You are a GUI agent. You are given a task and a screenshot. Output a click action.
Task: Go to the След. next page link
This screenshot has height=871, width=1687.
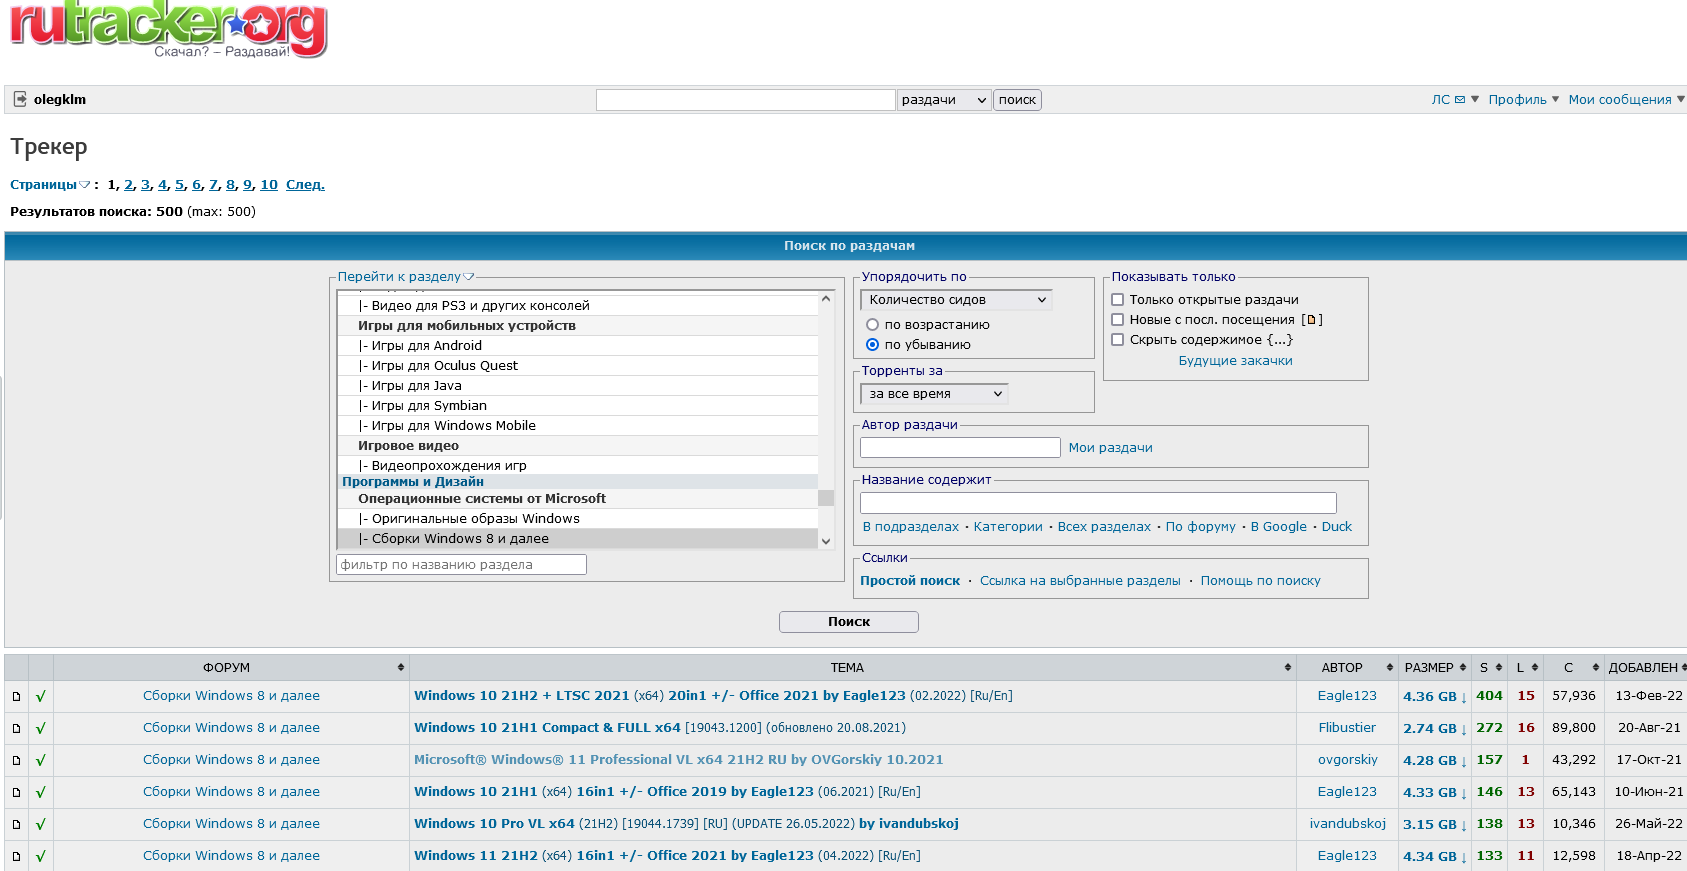[x=305, y=185]
